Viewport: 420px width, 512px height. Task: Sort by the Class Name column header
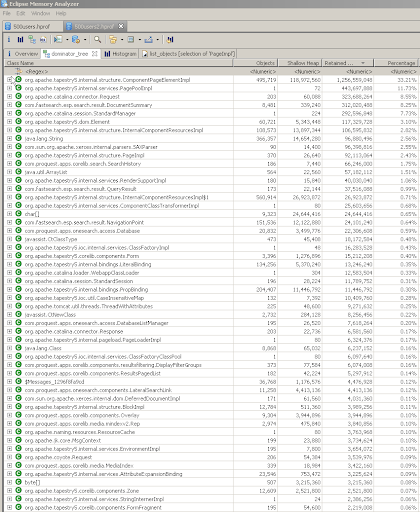pyautogui.click(x=119, y=63)
